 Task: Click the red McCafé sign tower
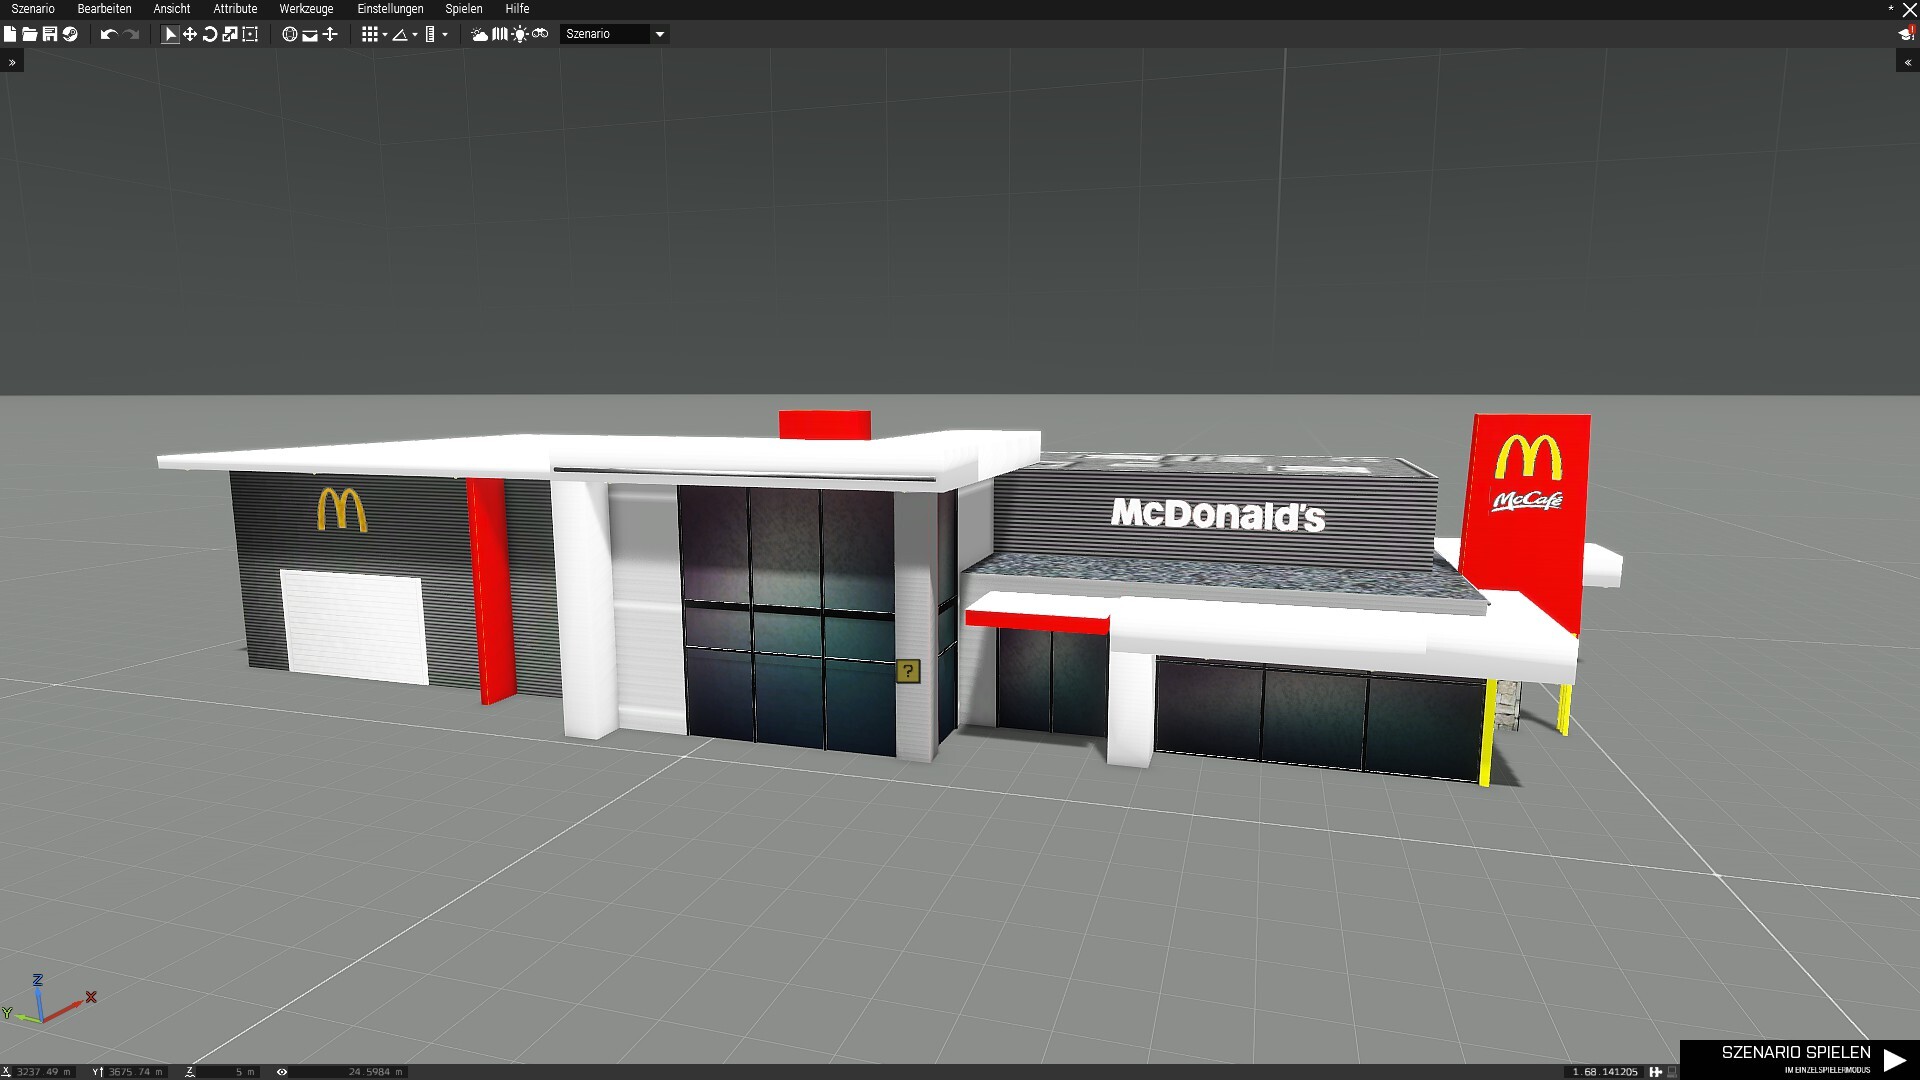point(1527,520)
